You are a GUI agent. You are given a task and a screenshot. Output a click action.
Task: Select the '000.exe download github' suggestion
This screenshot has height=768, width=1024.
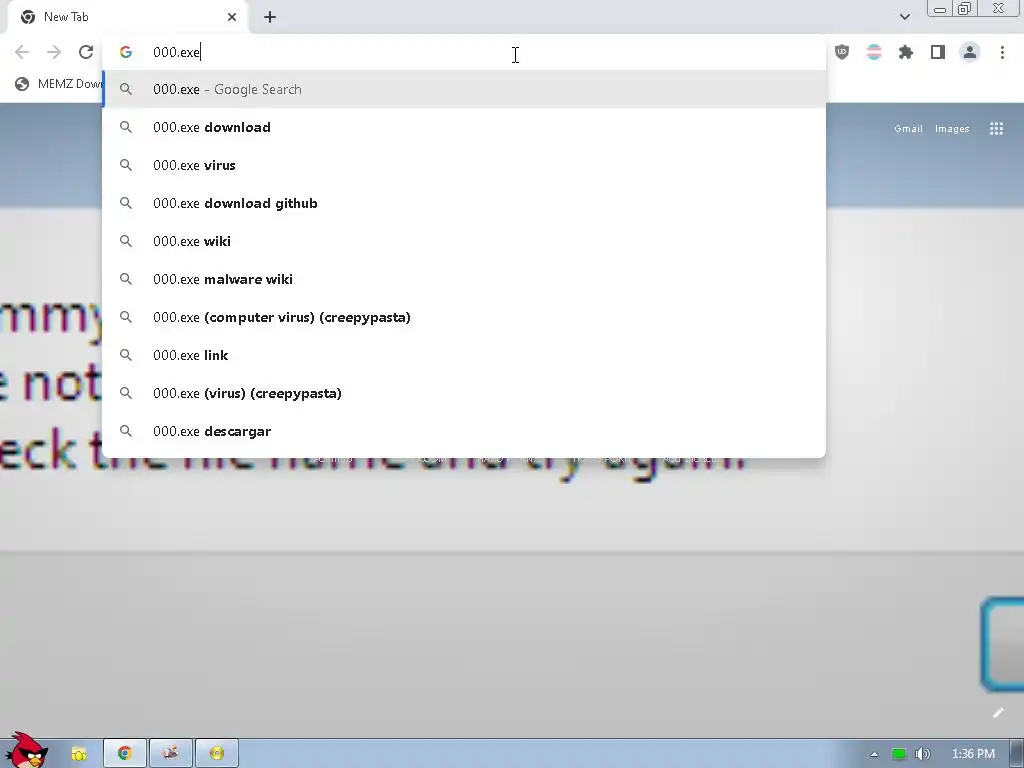pyautogui.click(x=464, y=203)
